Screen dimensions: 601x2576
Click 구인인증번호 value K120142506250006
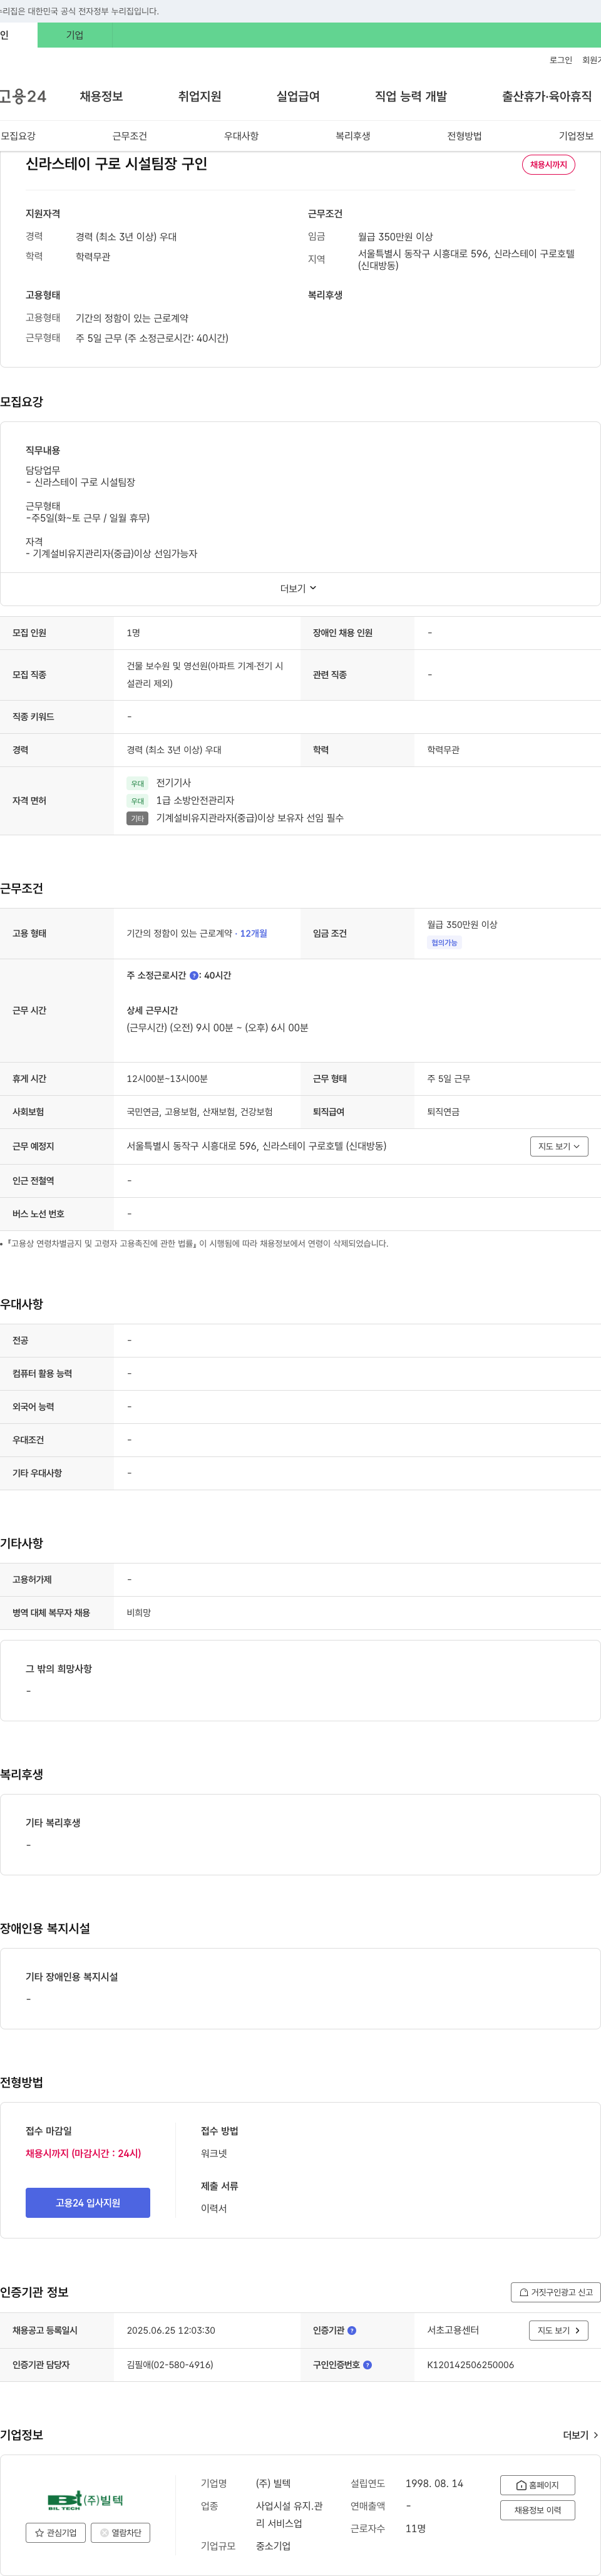click(x=470, y=2365)
